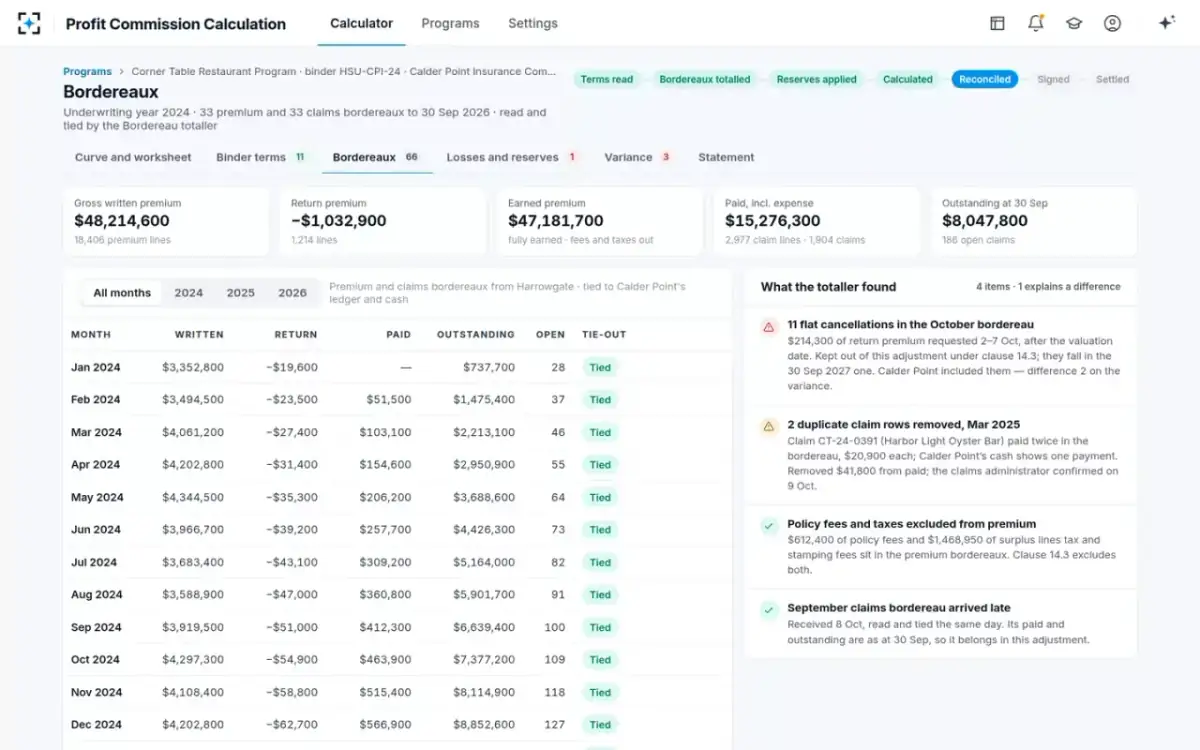Select the Bordereaux tab
Viewport: 1200px width, 750px height.
pyautogui.click(x=376, y=157)
